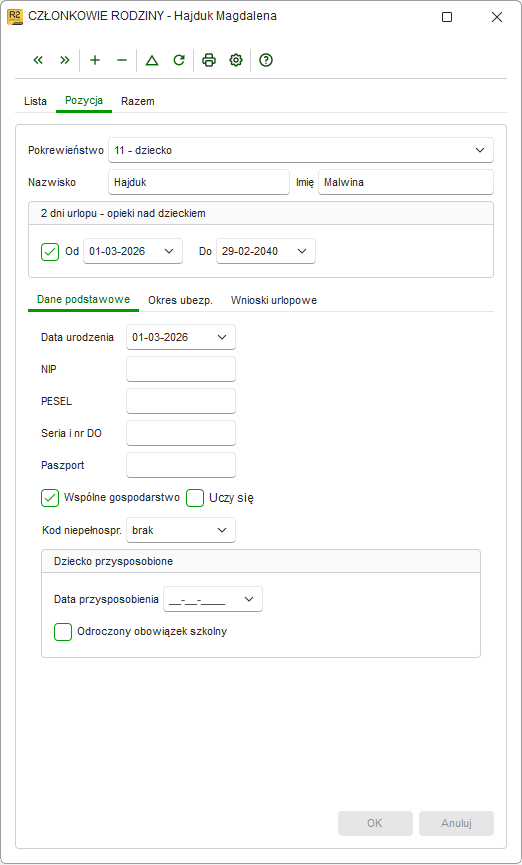Close the Członkowie rodziny window

pos(497,17)
